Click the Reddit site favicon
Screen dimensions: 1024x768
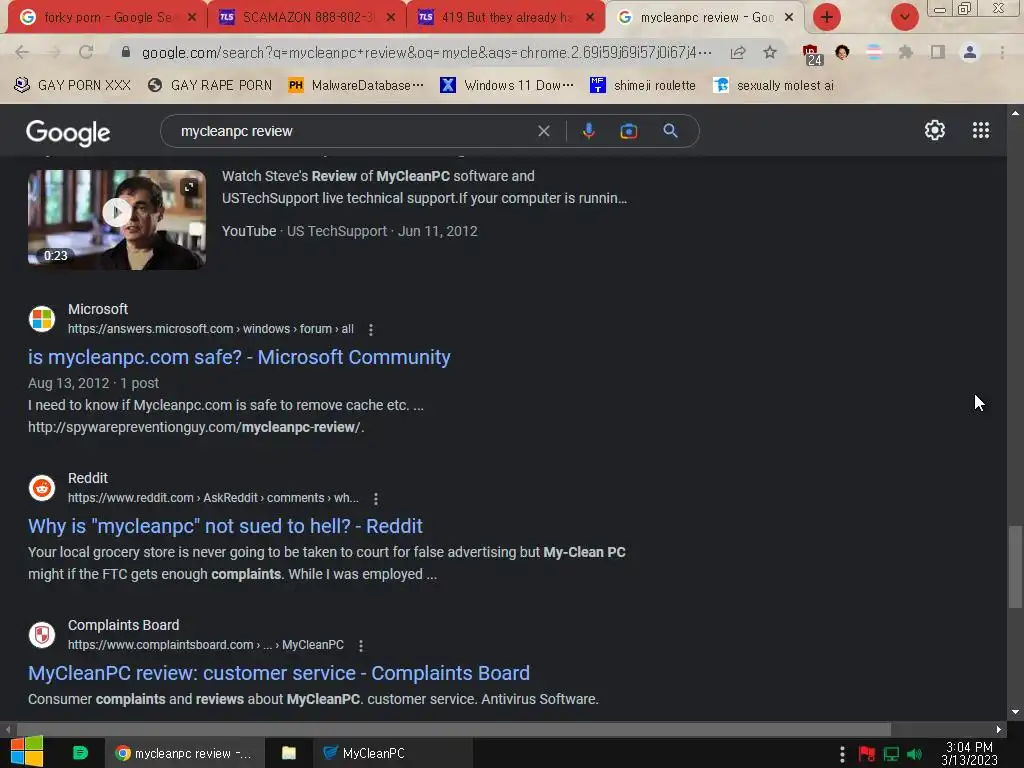pyautogui.click(x=42, y=488)
